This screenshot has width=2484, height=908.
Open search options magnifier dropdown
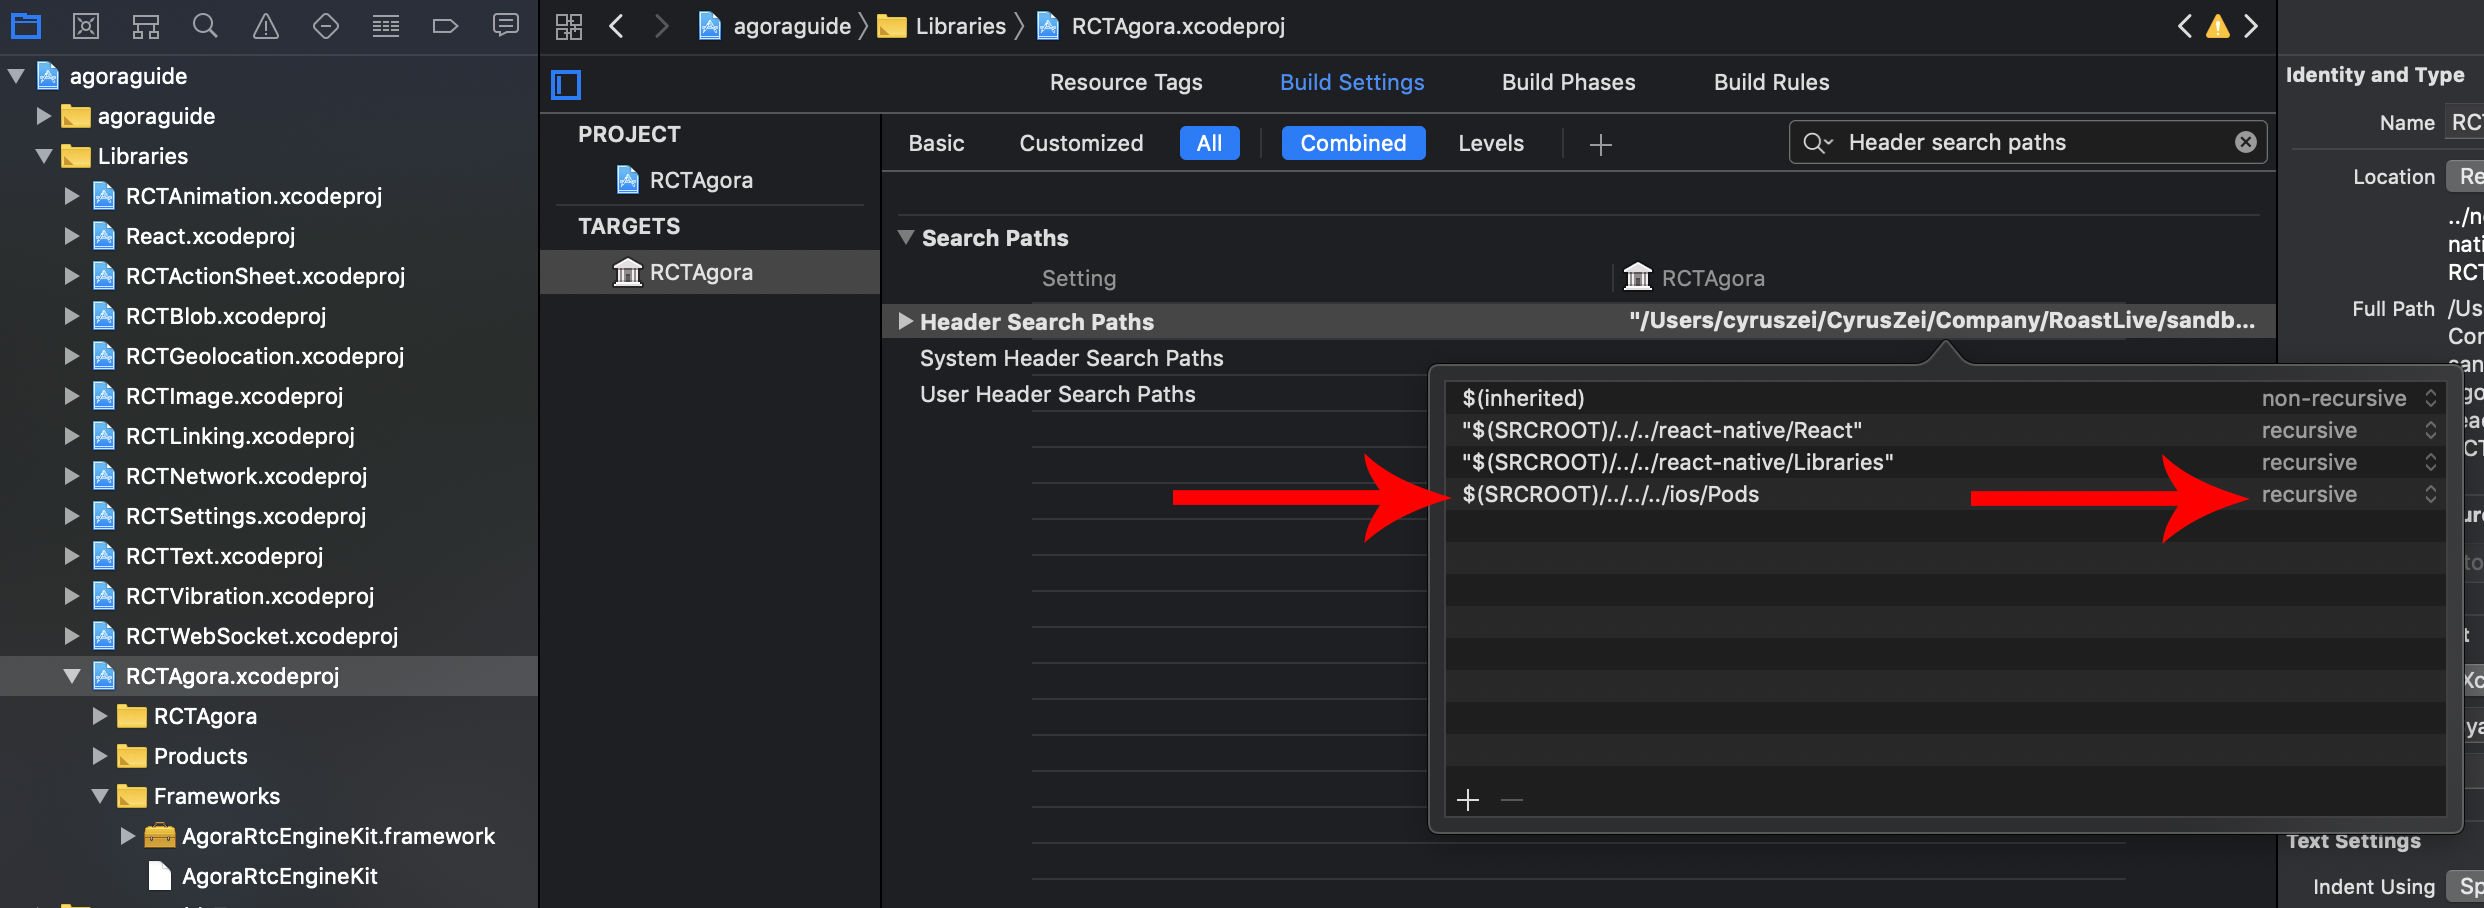pos(1817,143)
